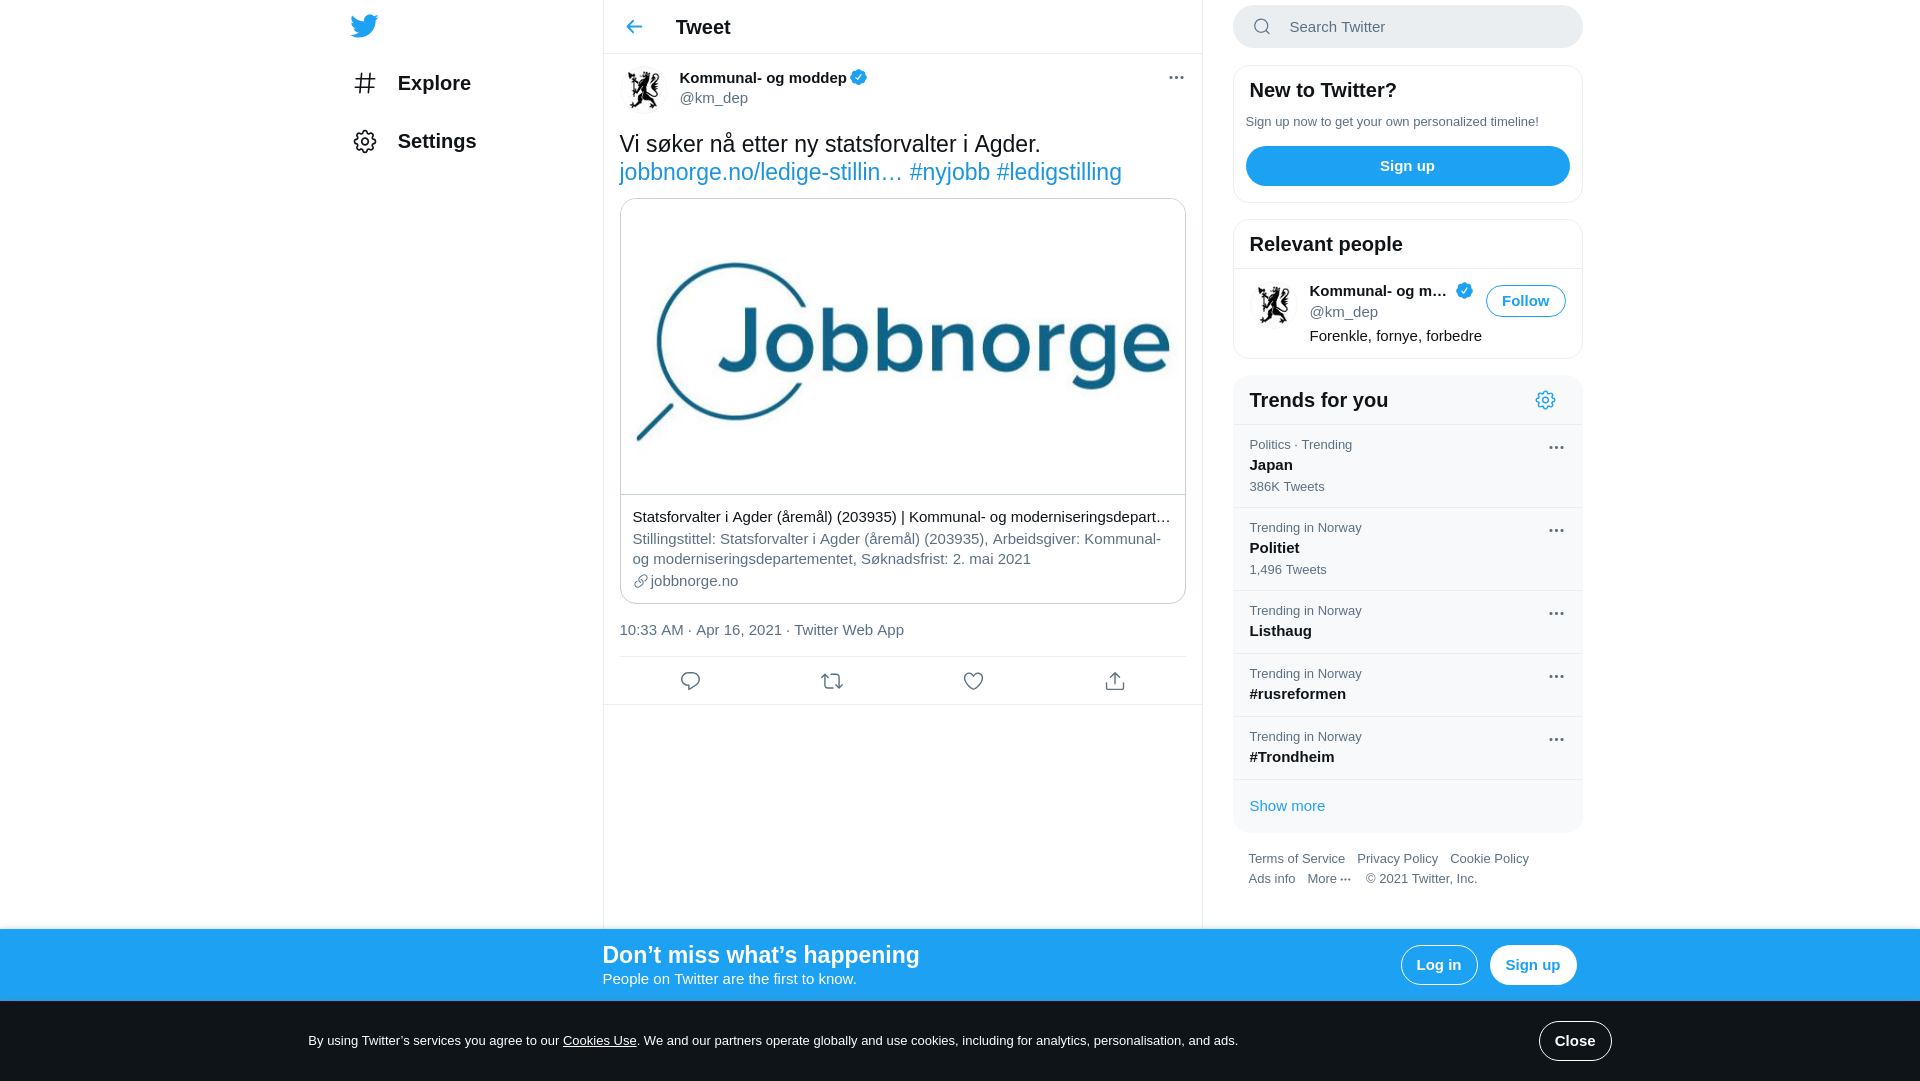Follow the Kommunal- og moddep account
This screenshot has width=1920, height=1081.
tap(1525, 301)
